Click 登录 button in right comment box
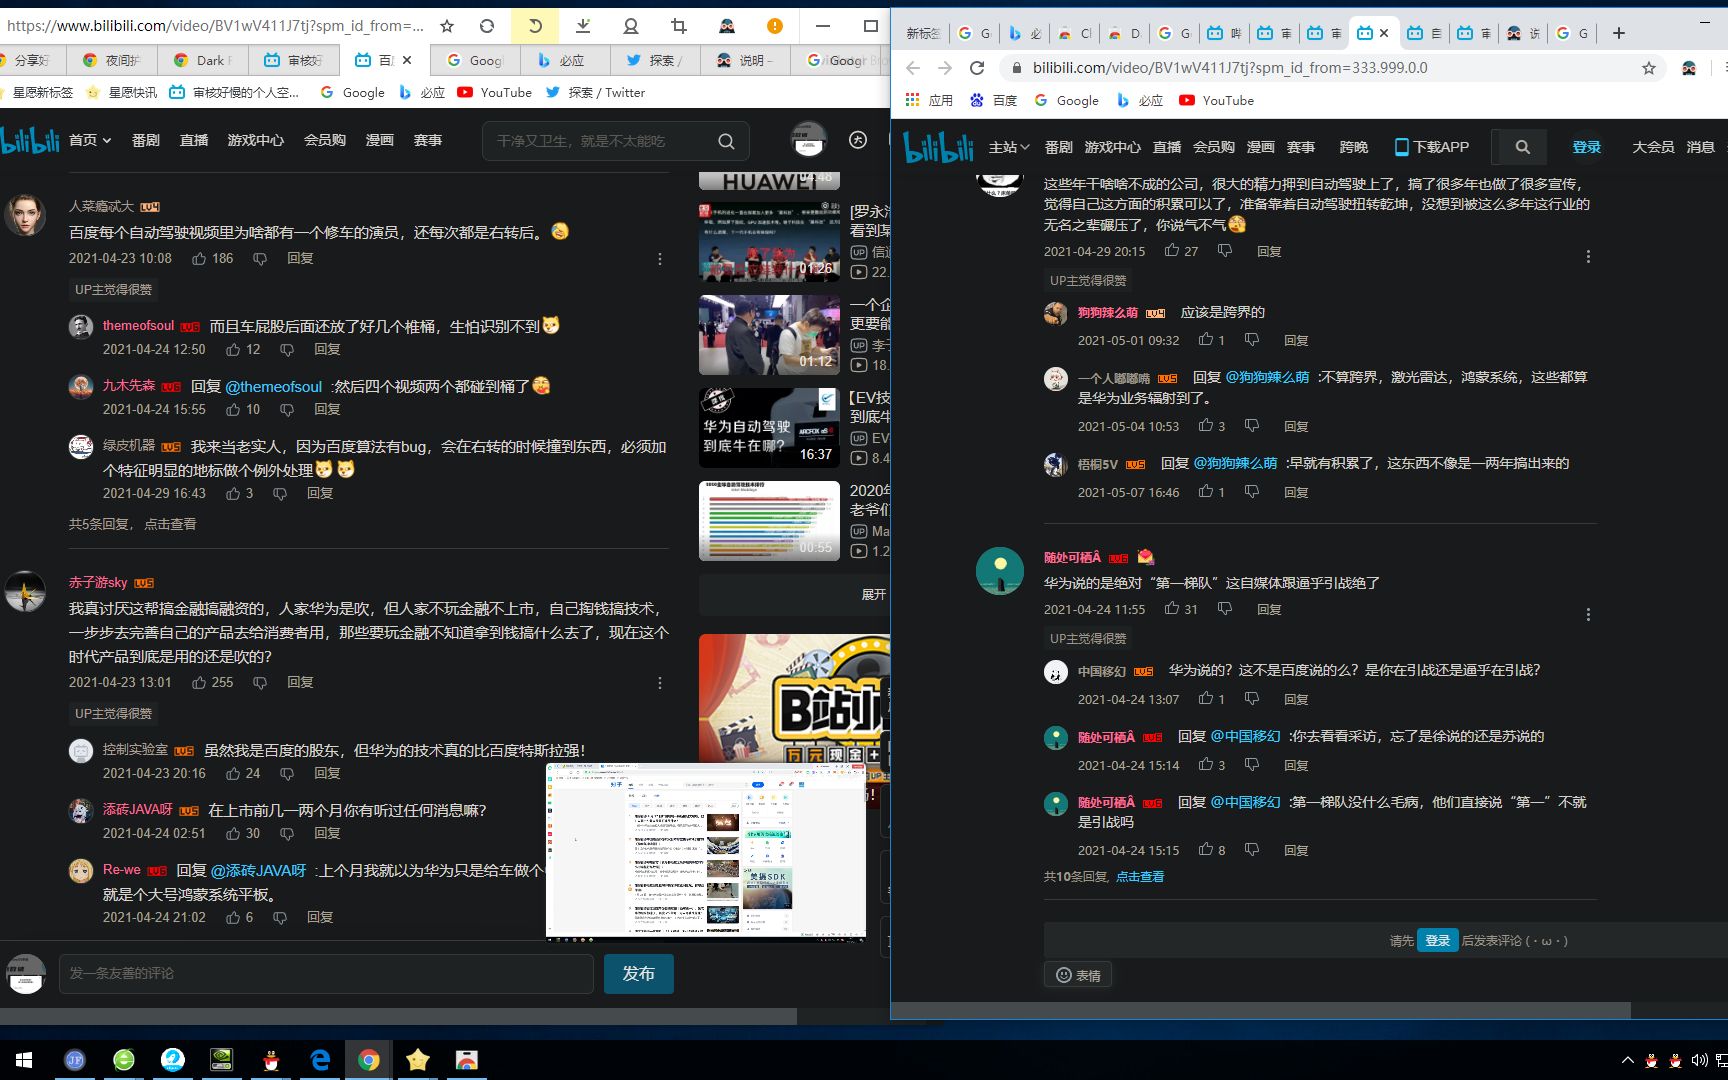 point(1437,940)
